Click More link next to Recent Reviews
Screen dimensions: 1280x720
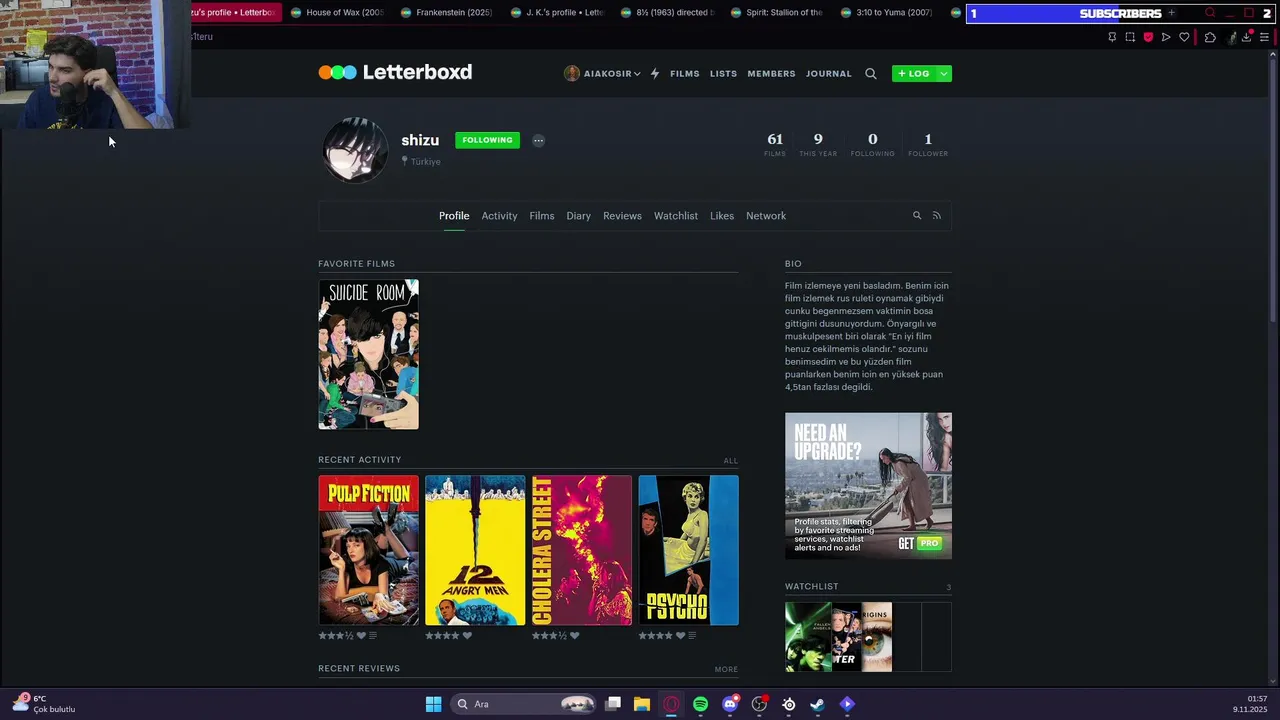pos(726,669)
